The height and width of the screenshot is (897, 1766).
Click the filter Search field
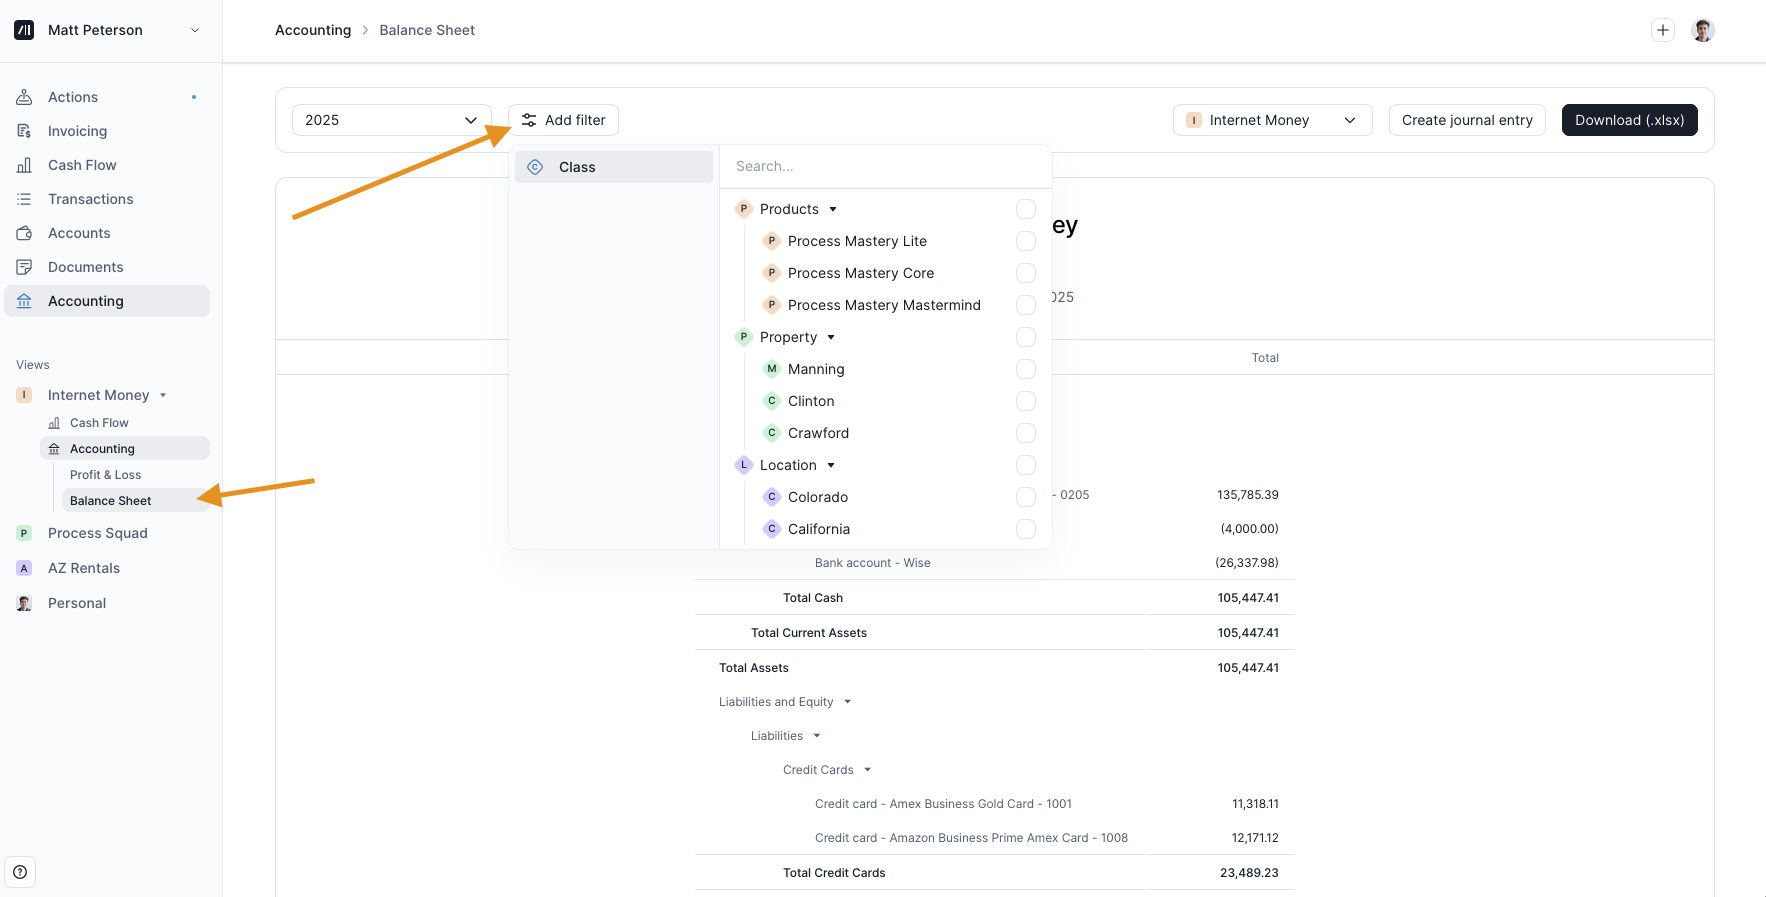(885, 166)
